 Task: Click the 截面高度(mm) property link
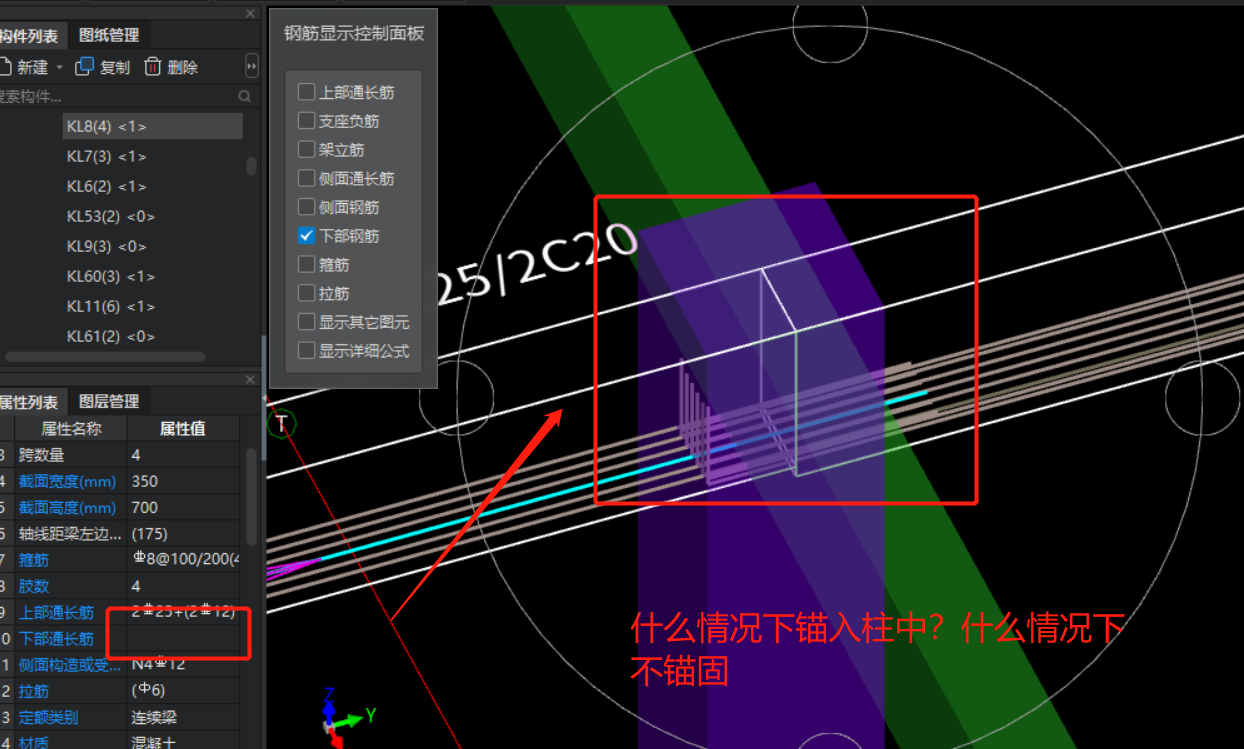click(x=67, y=507)
